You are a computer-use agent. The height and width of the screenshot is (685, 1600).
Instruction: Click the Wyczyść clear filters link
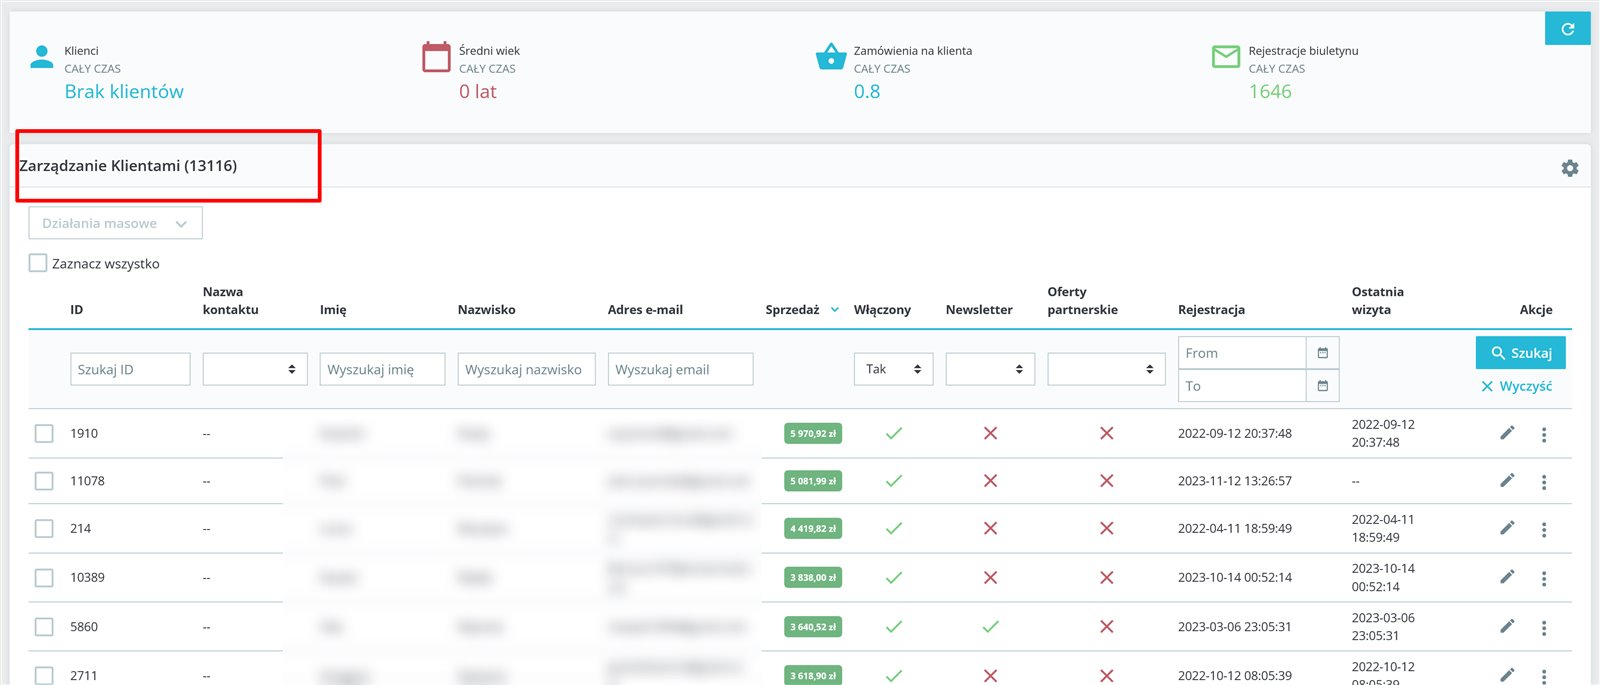[x=1517, y=386]
